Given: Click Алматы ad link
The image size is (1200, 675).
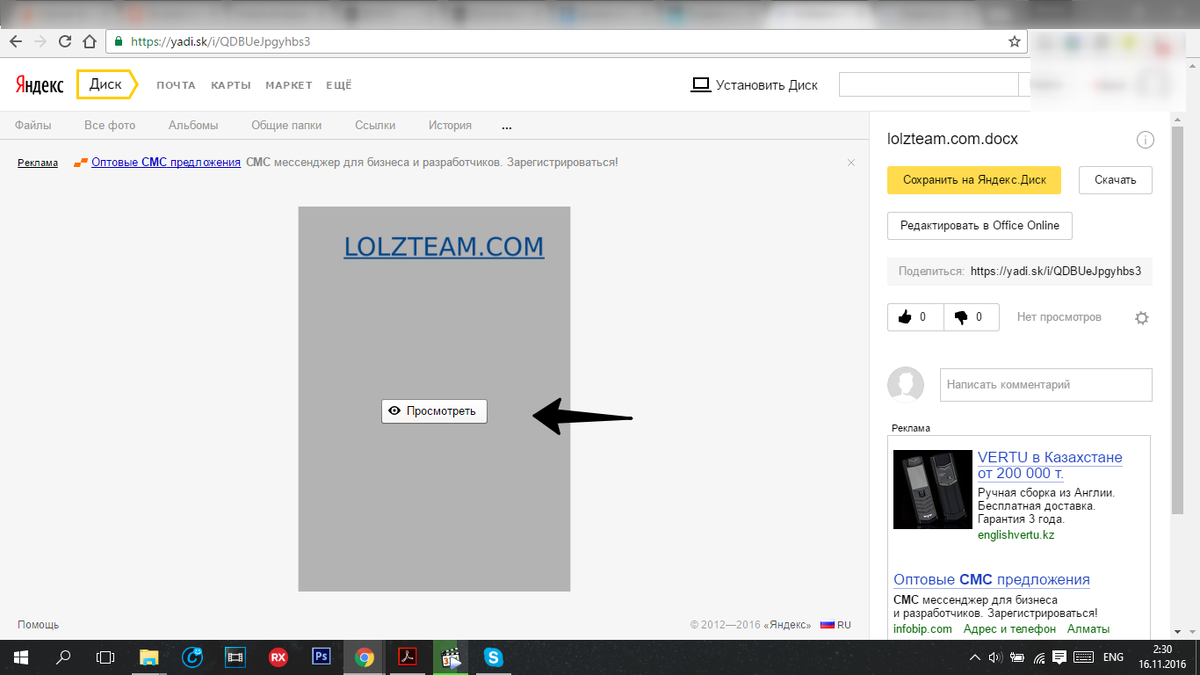Looking at the screenshot, I should [x=1088, y=629].
